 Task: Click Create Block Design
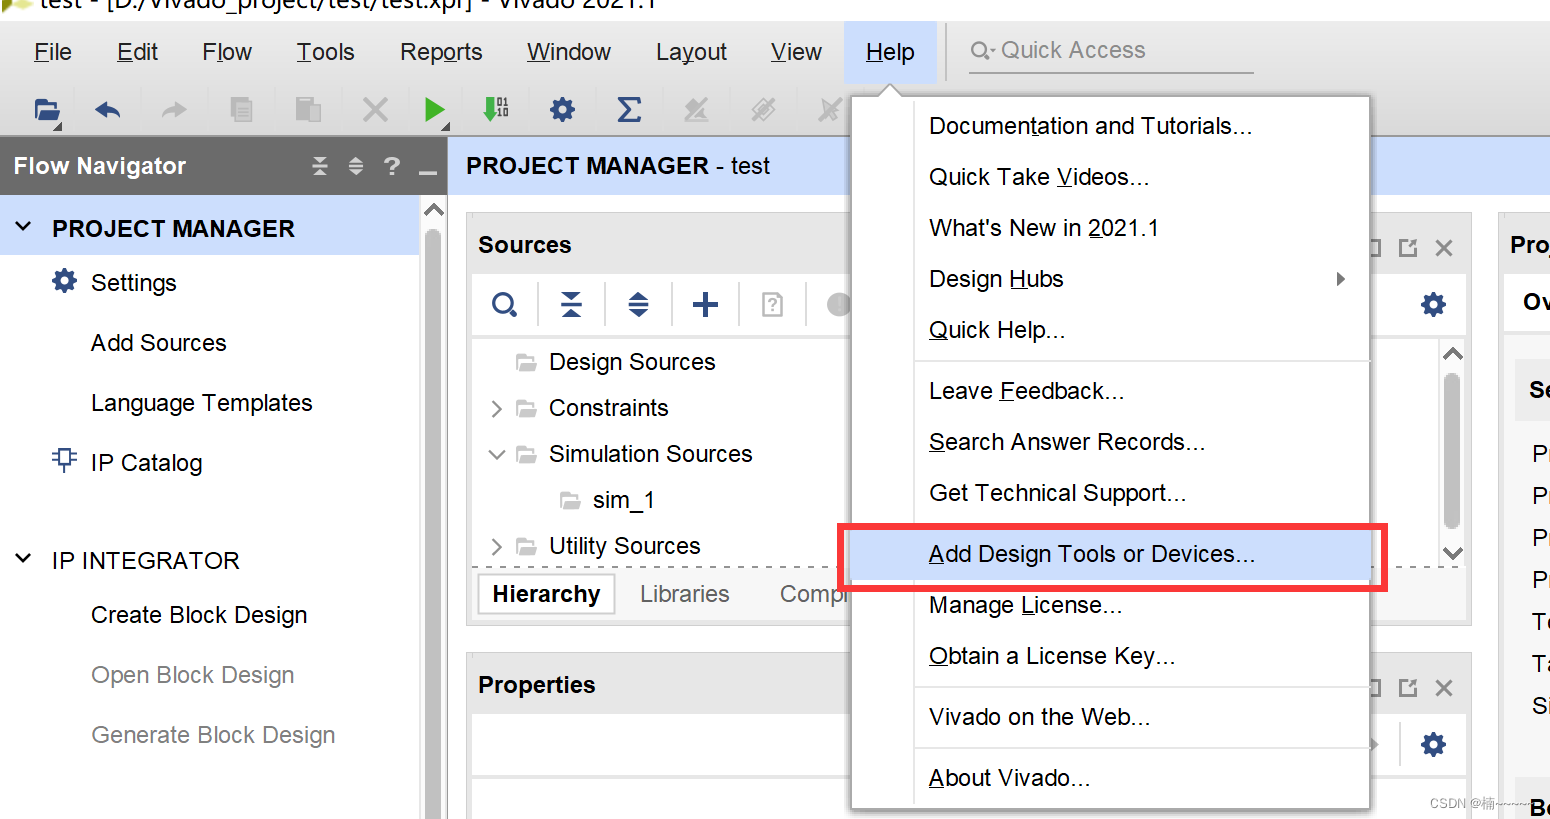[199, 615]
